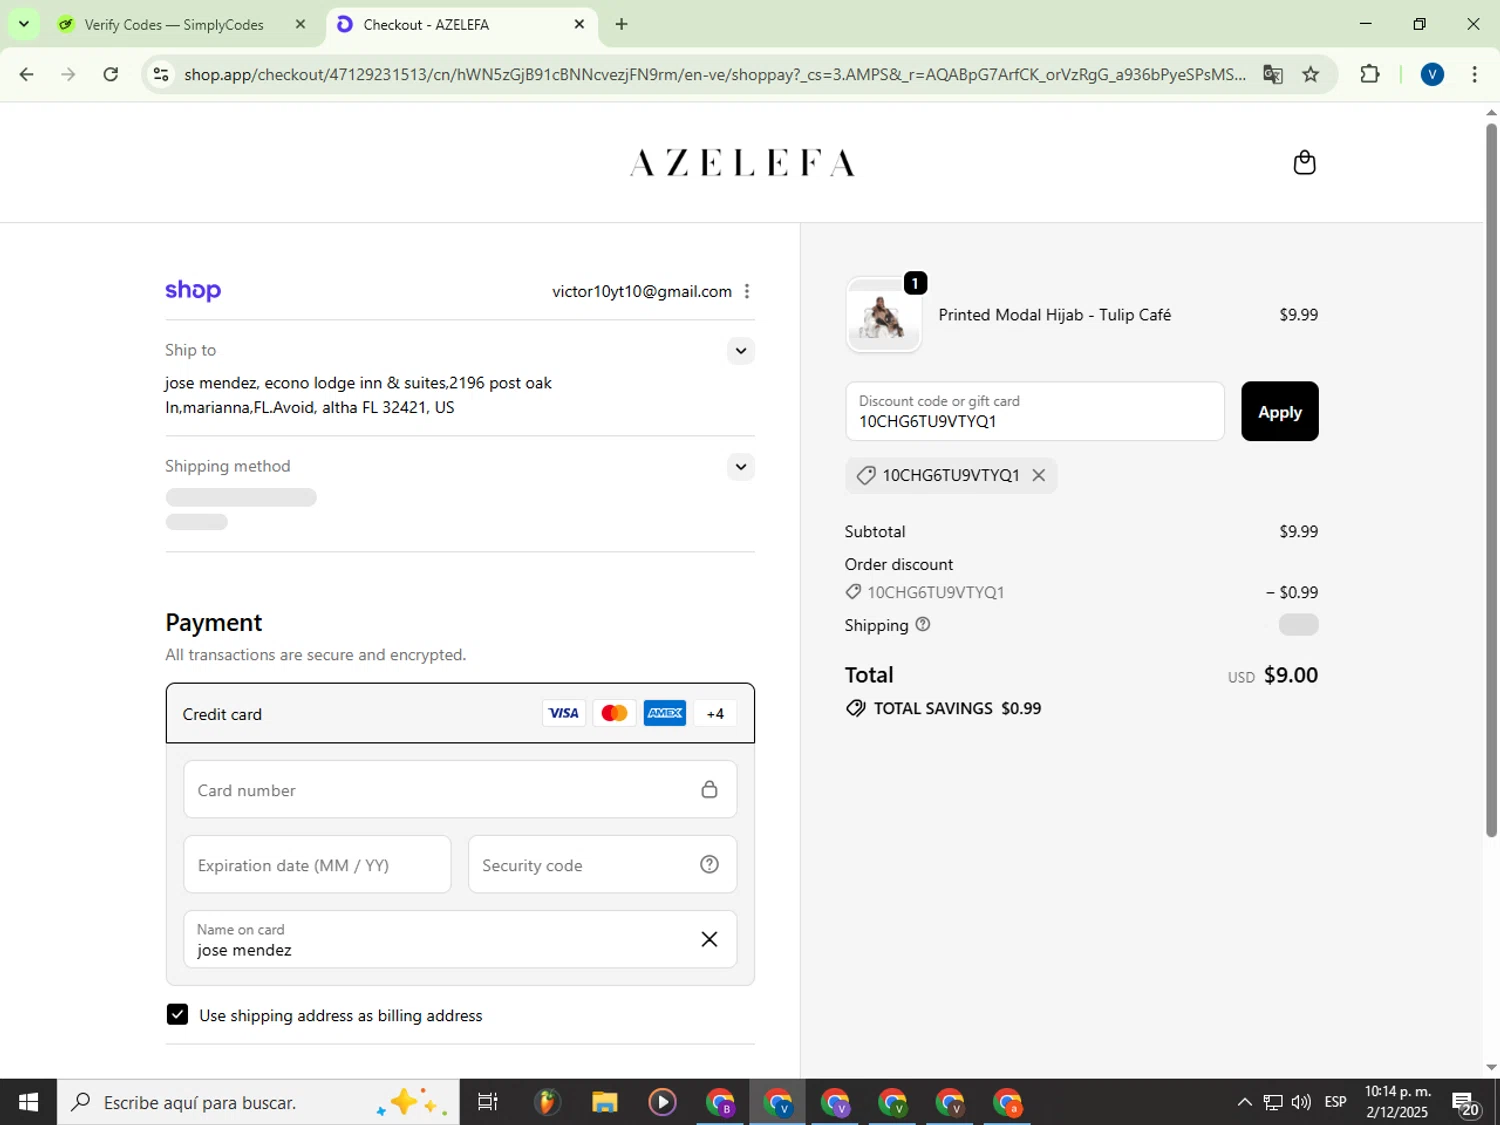Click the Mastercard logo
1500x1125 pixels.
pyautogui.click(x=614, y=713)
